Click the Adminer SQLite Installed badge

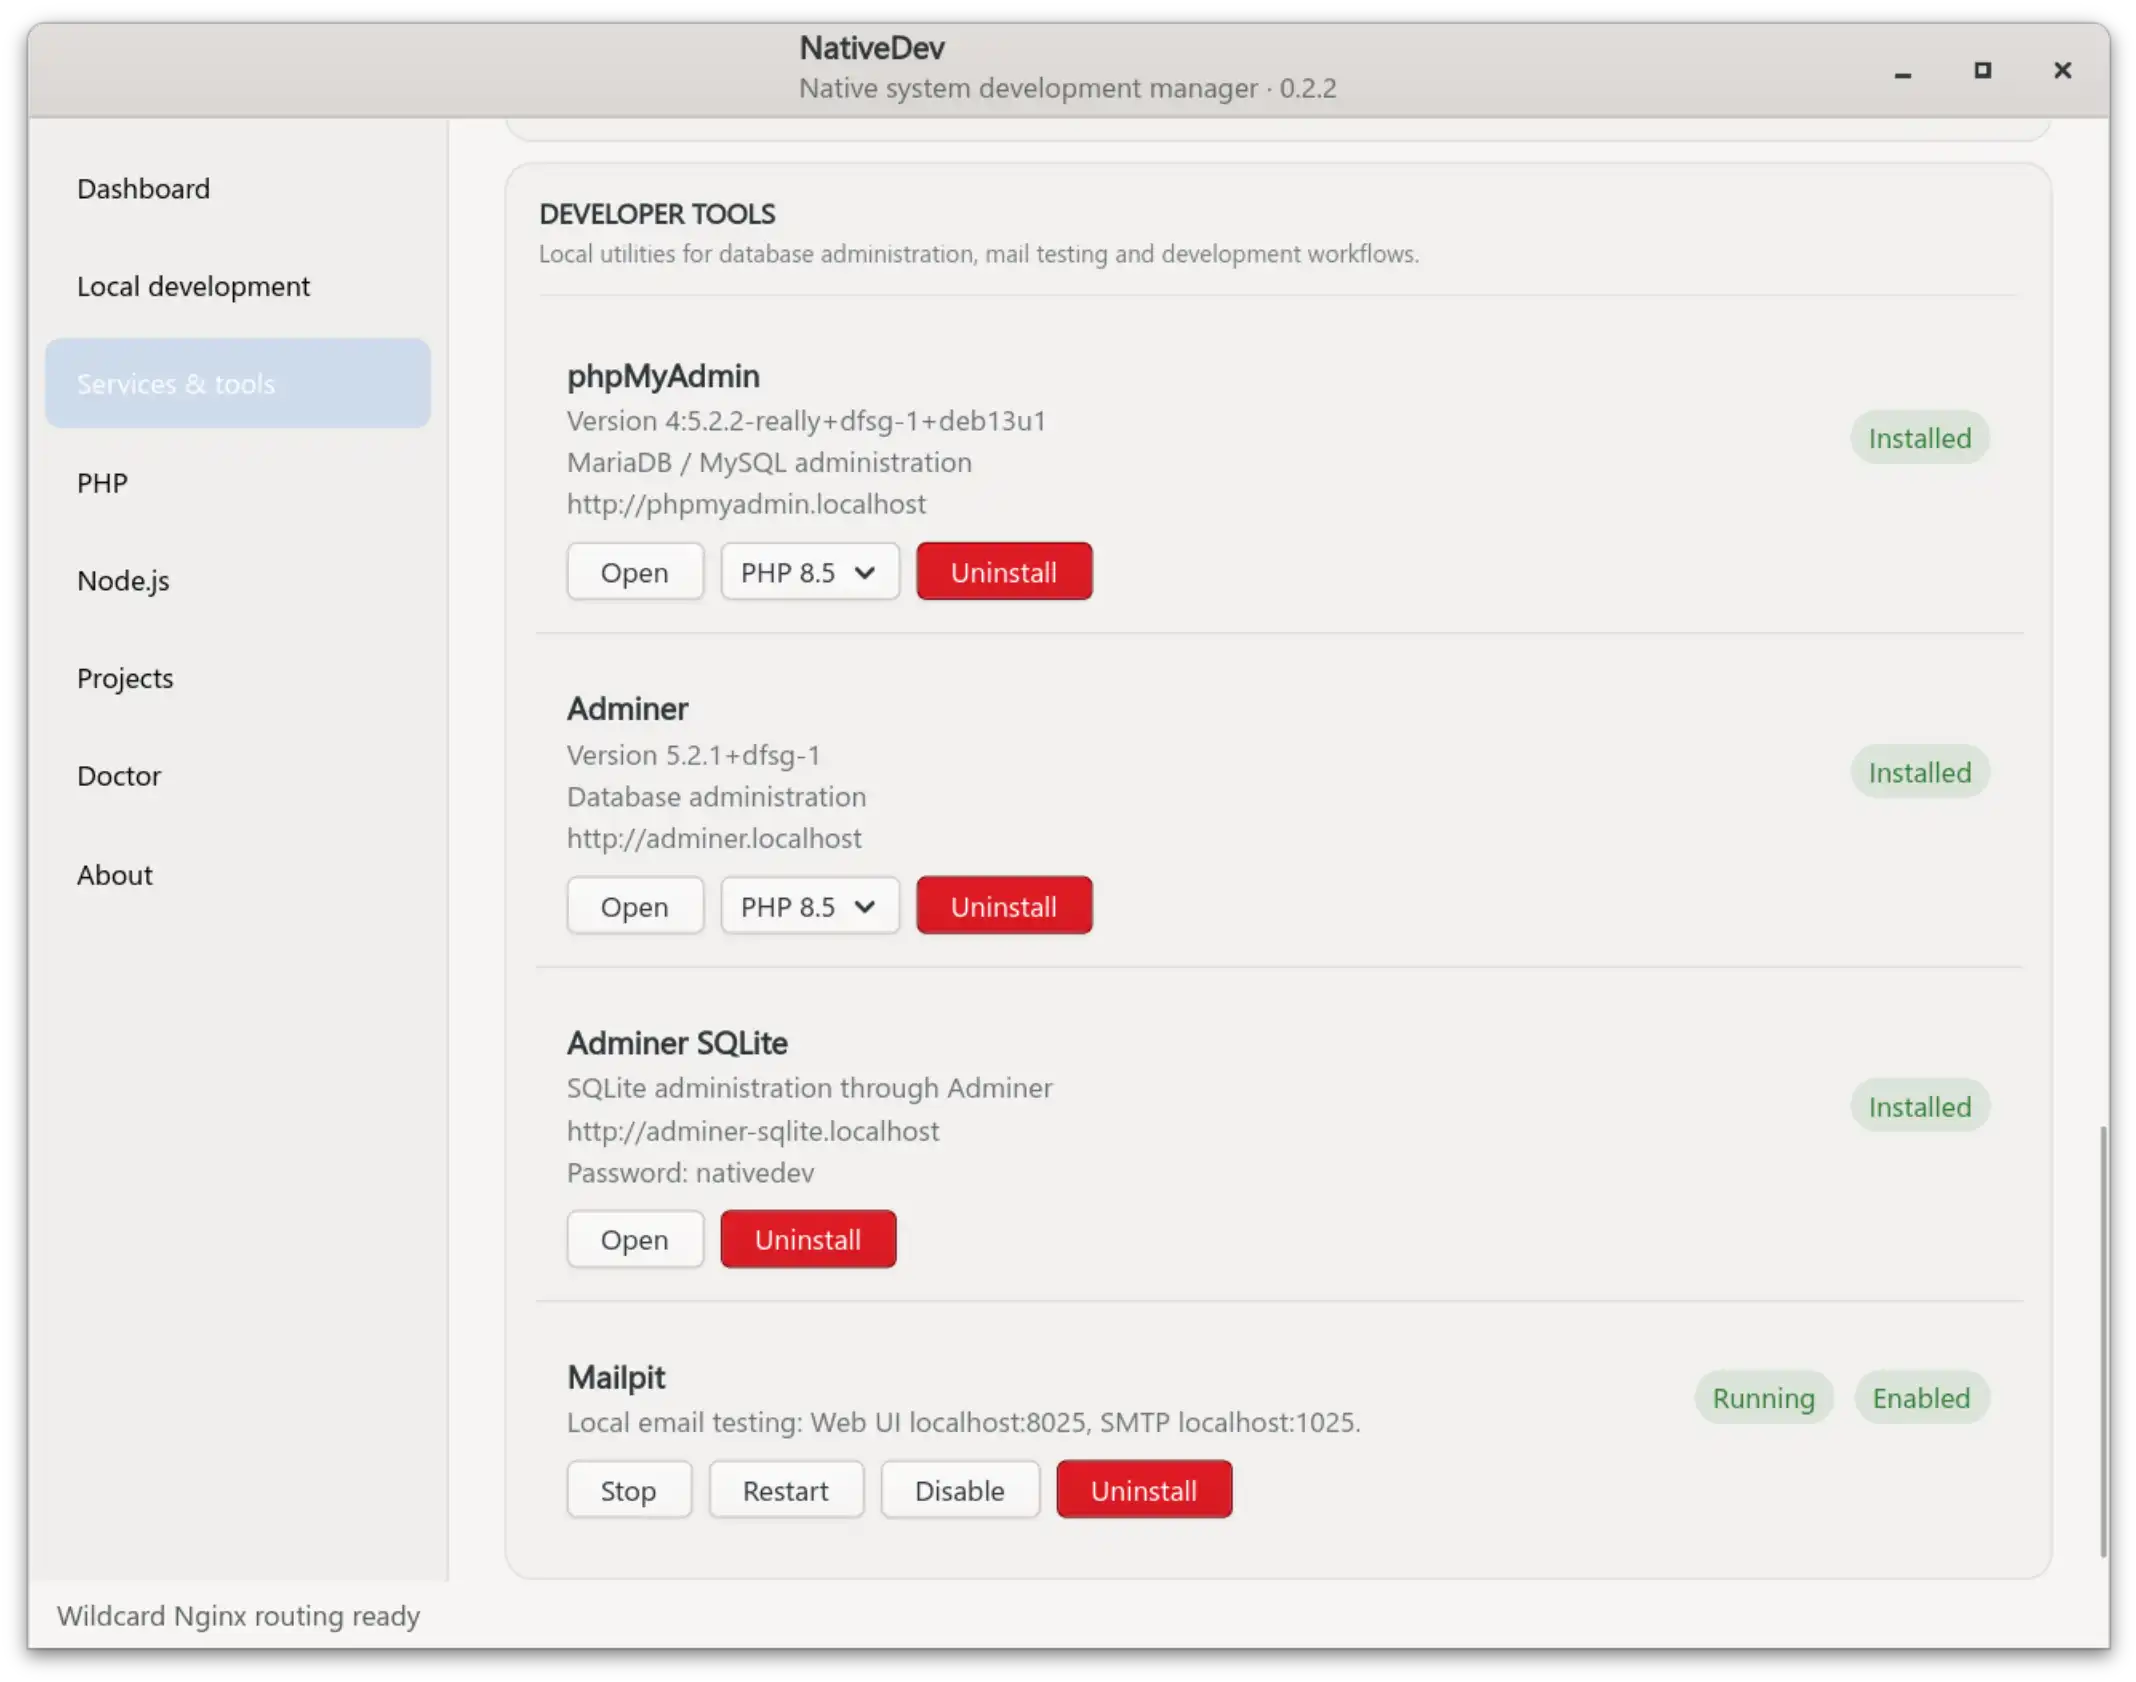tap(1920, 1106)
